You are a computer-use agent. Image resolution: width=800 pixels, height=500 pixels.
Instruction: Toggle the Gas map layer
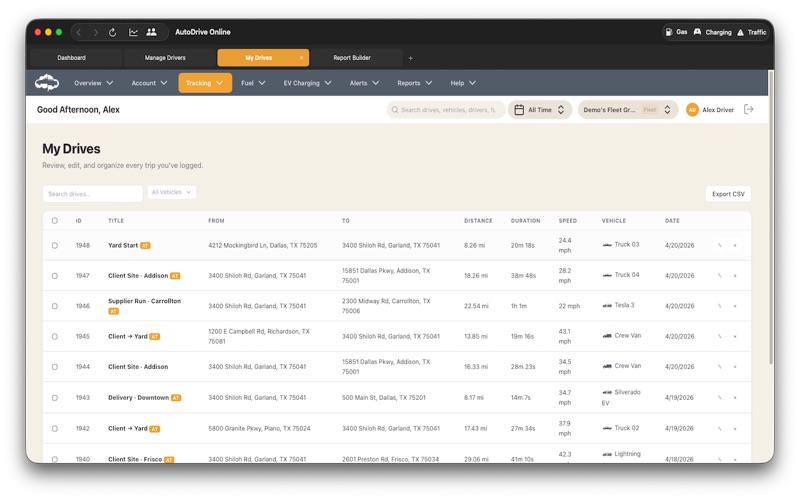(x=676, y=32)
